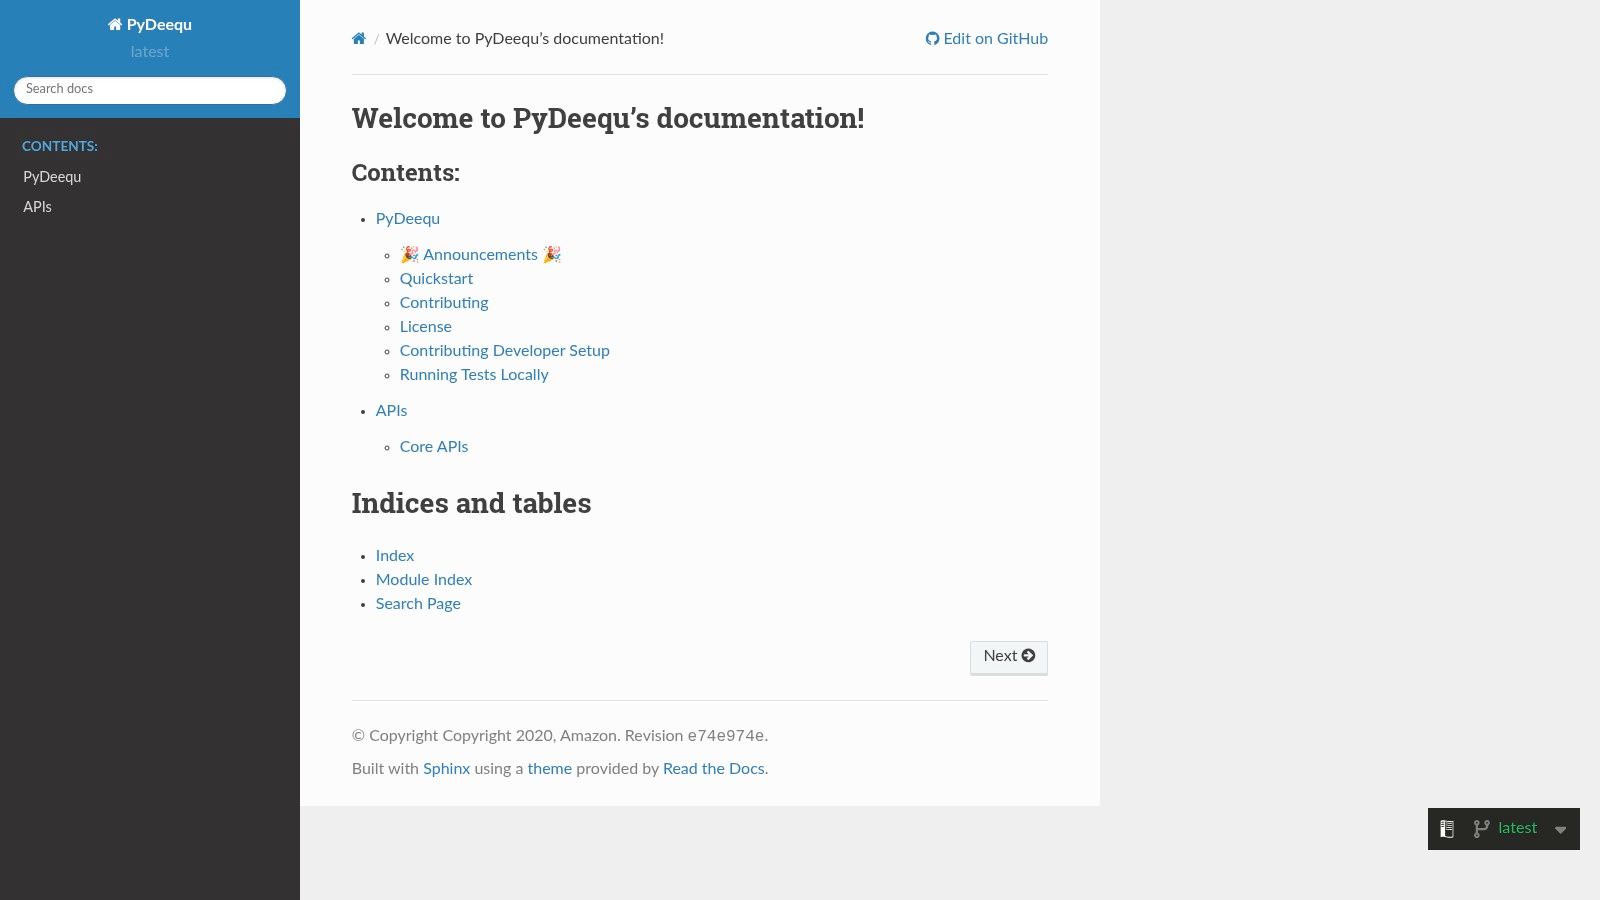Go to the Quickstart section

(436, 279)
